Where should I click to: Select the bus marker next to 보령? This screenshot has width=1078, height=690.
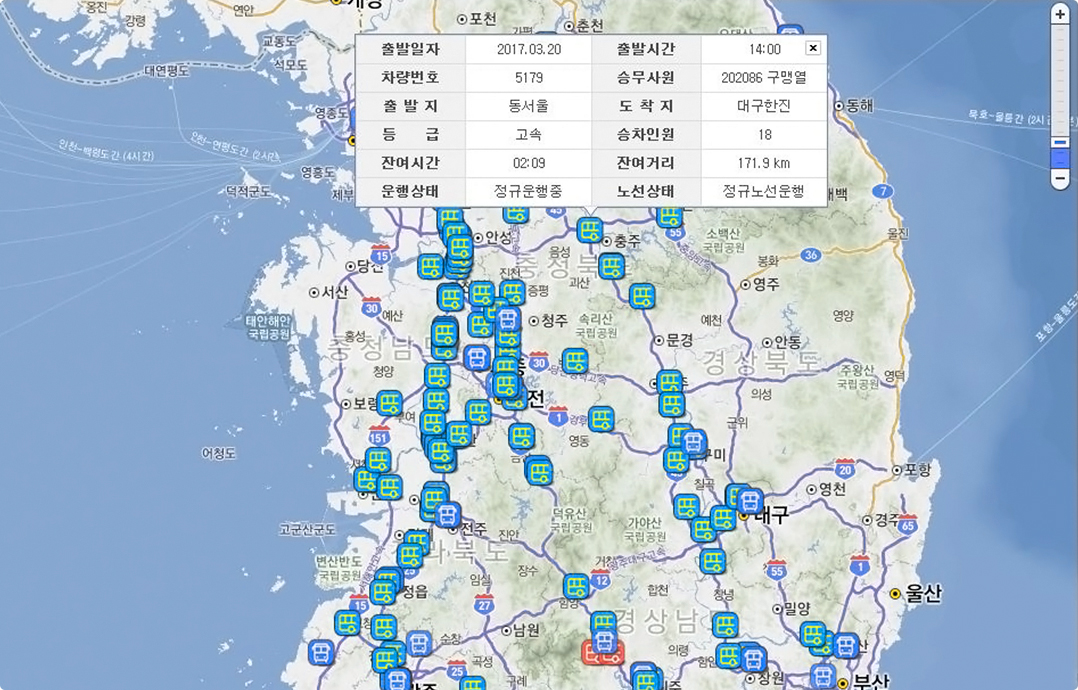pos(389,403)
